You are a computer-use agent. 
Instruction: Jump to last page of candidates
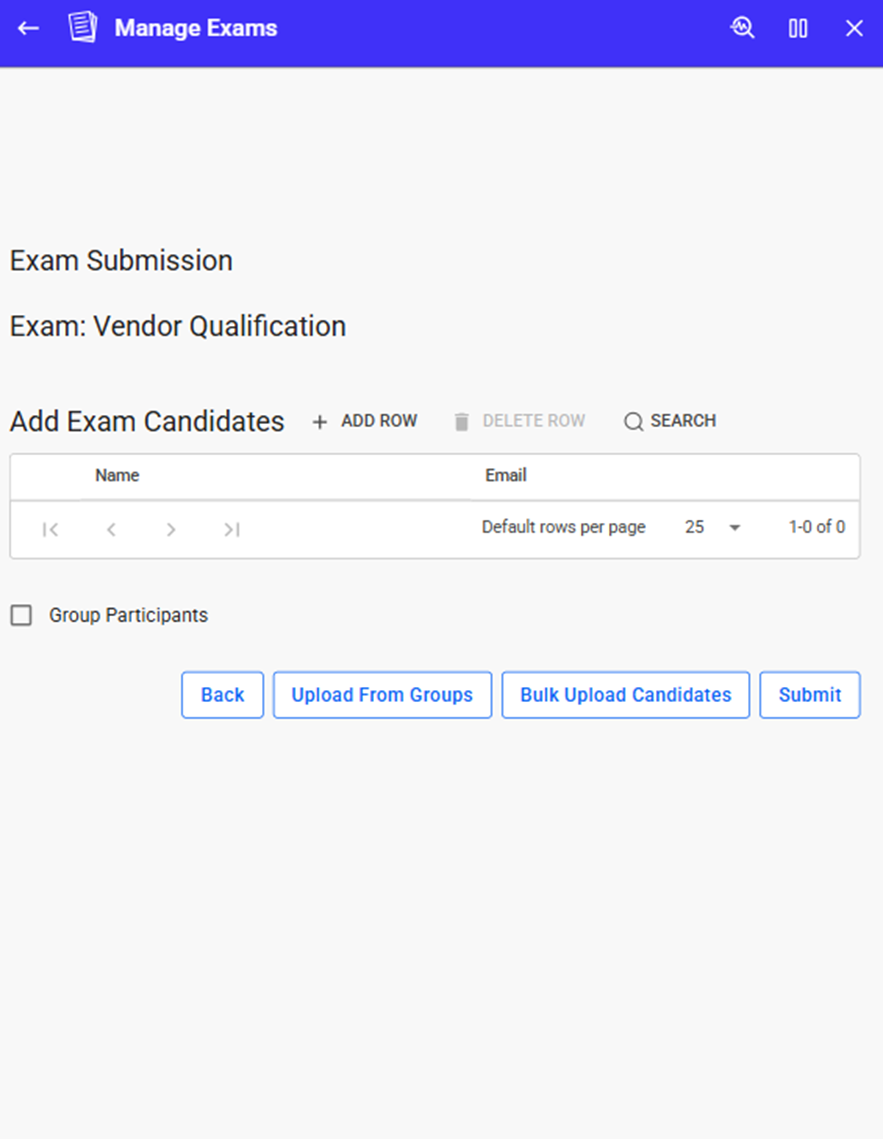coord(232,529)
